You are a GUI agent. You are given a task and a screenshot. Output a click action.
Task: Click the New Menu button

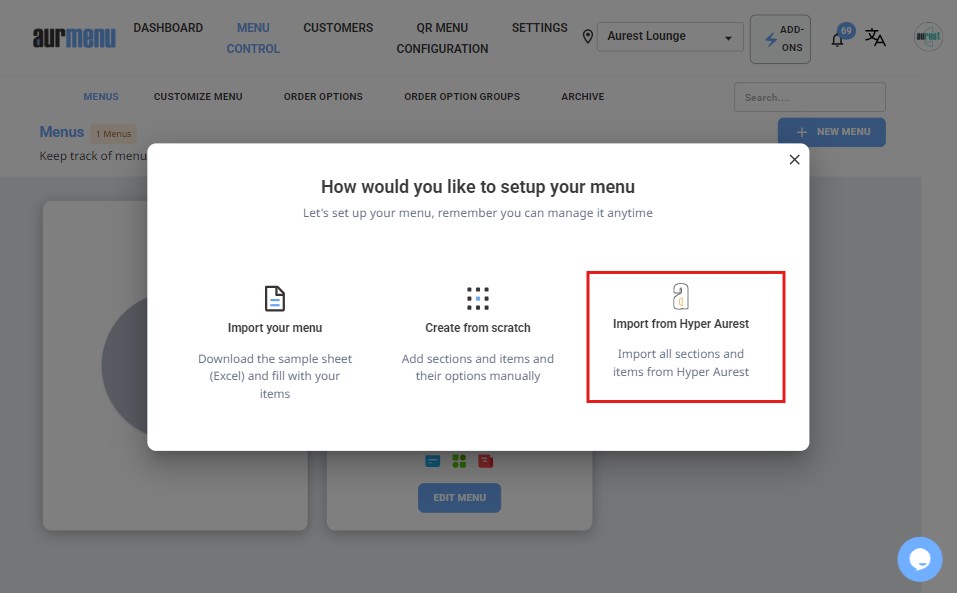click(831, 132)
